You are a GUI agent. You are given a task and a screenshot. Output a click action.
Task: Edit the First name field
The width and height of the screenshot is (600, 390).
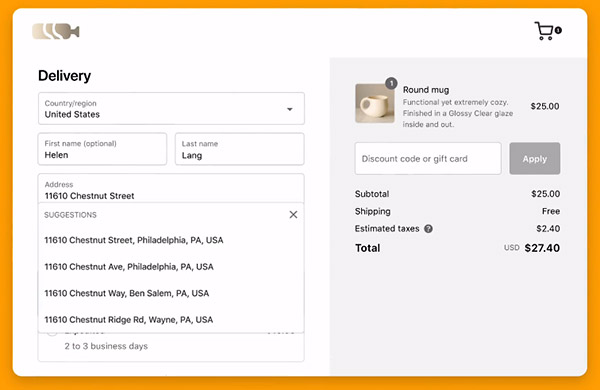[102, 149]
